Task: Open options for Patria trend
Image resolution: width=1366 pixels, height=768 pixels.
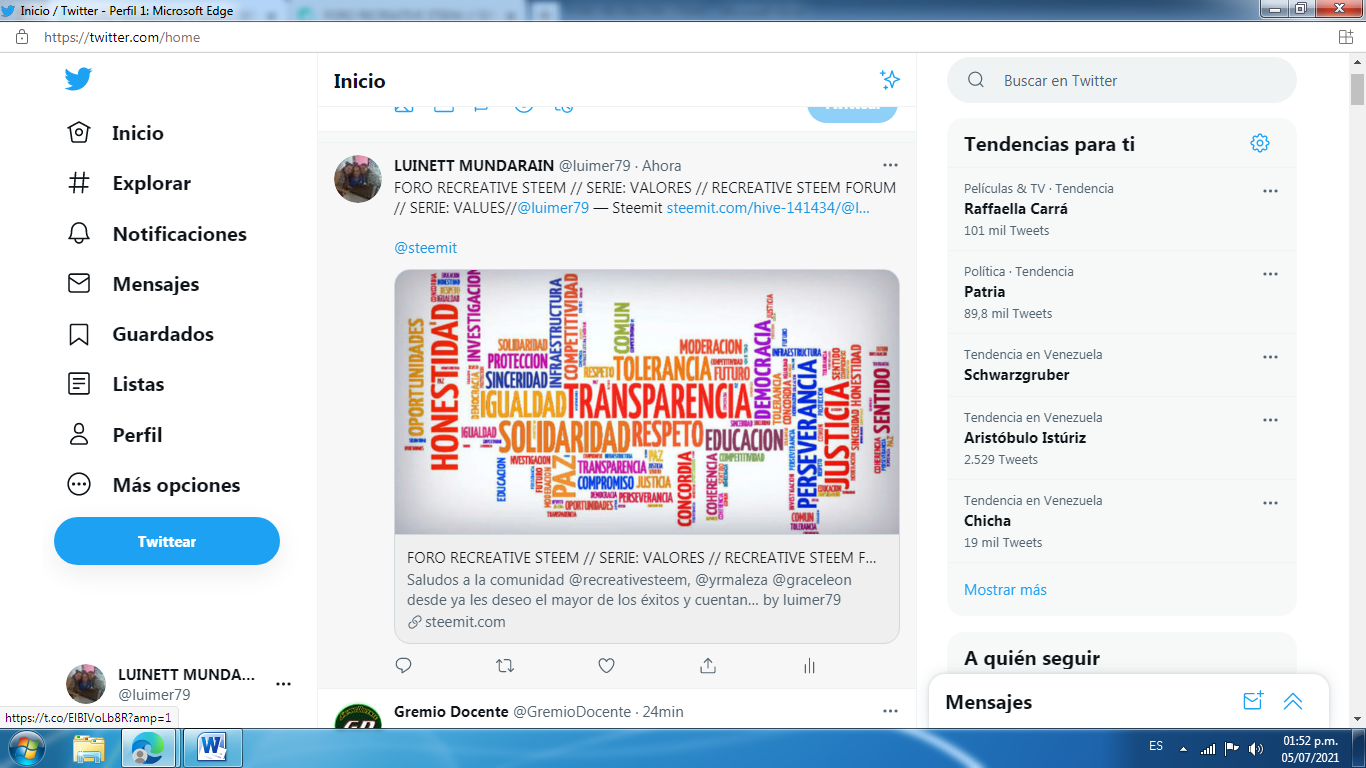Action: 1270,274
